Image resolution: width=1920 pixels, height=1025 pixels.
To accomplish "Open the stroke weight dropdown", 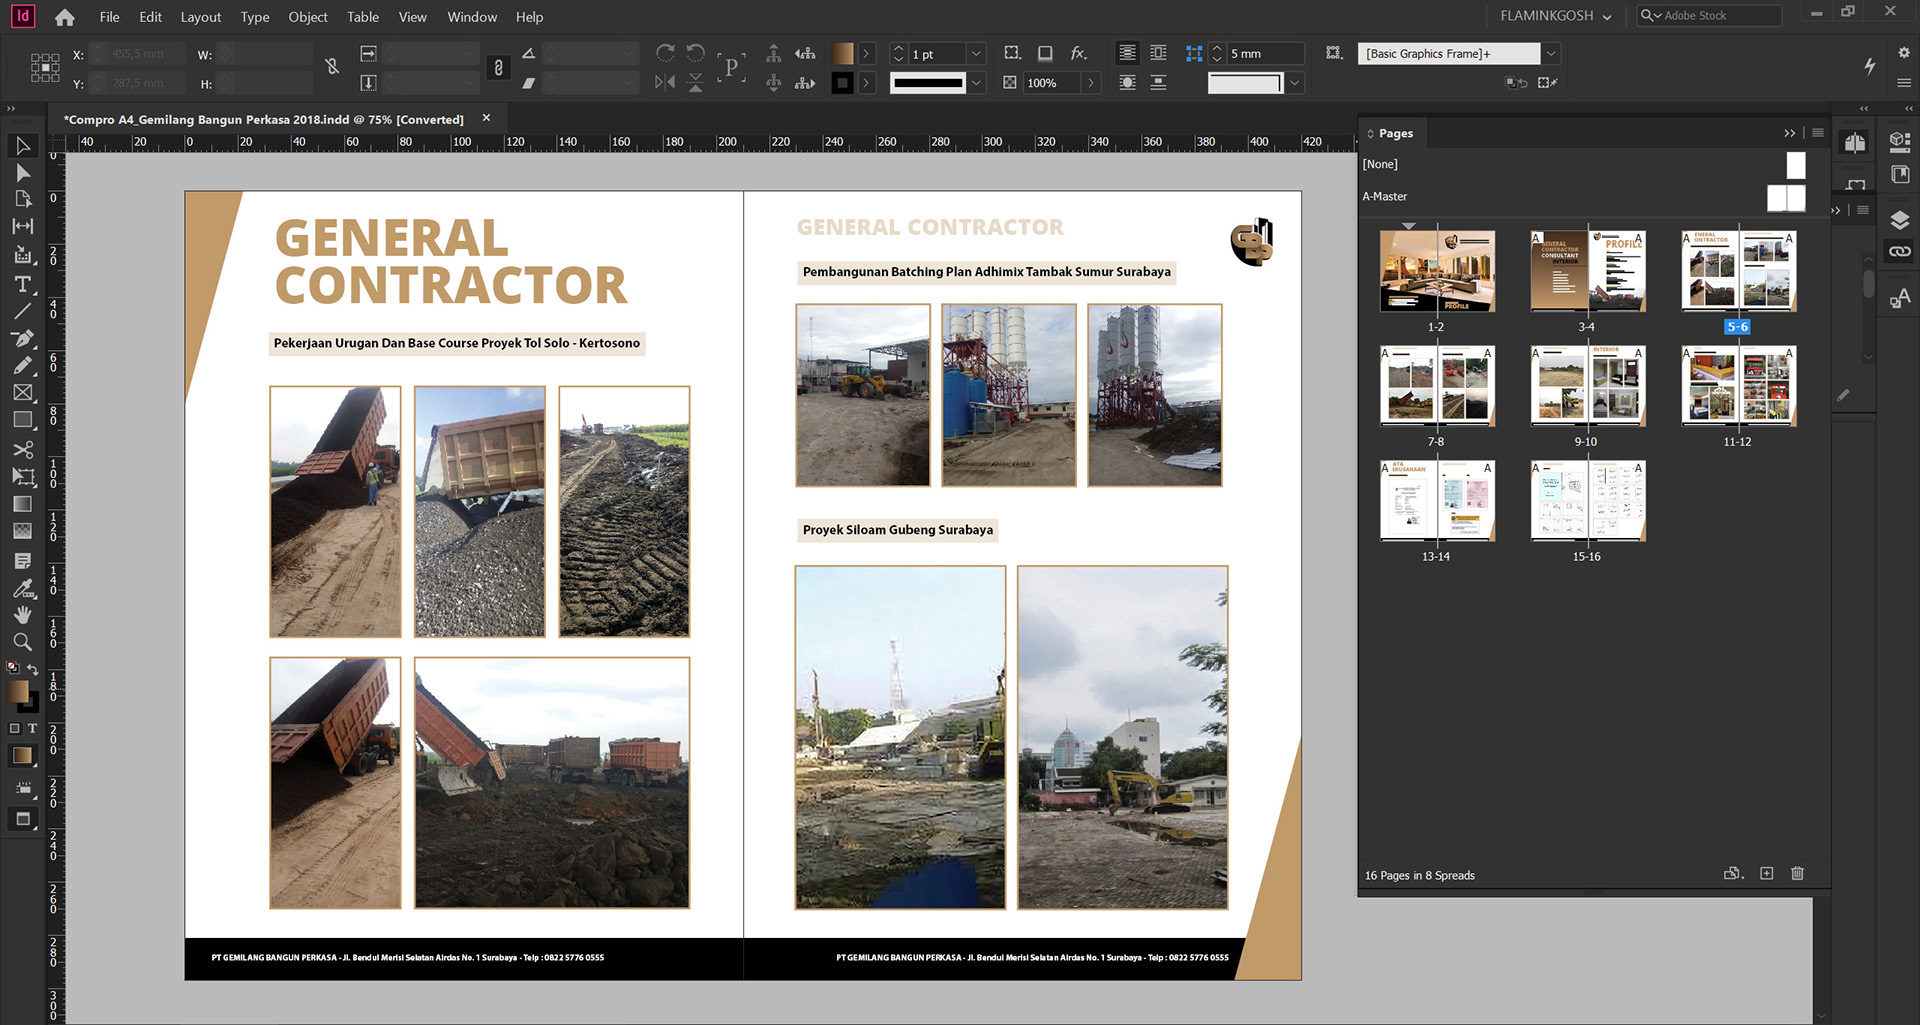I will (977, 54).
